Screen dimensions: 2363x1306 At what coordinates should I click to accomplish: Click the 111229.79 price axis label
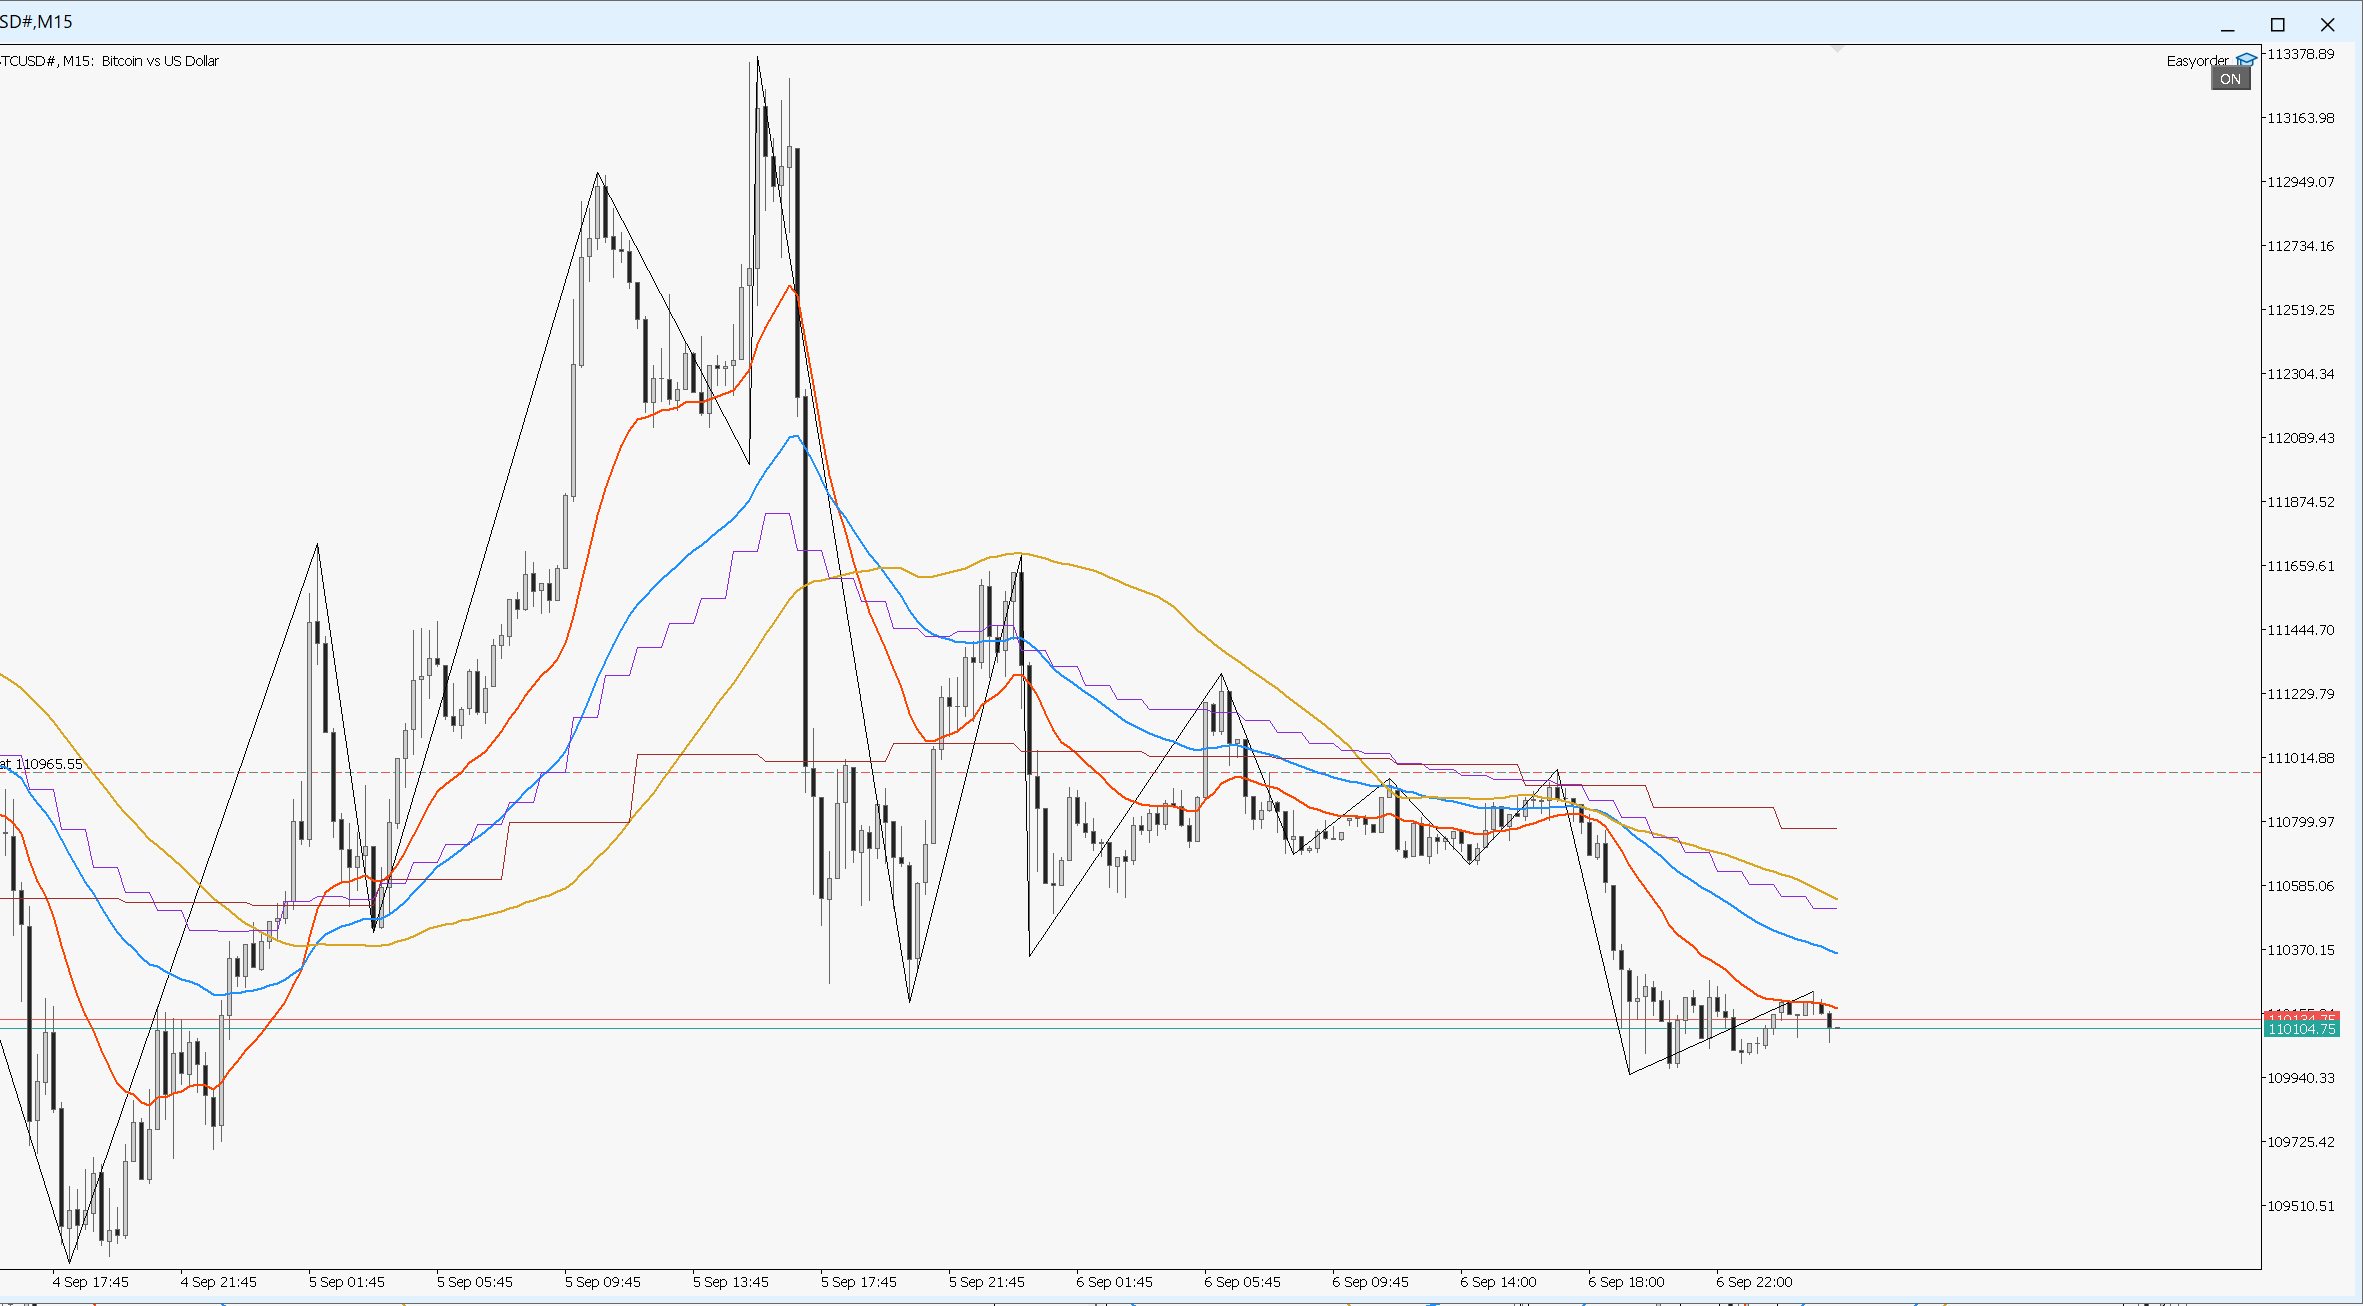coord(2300,694)
